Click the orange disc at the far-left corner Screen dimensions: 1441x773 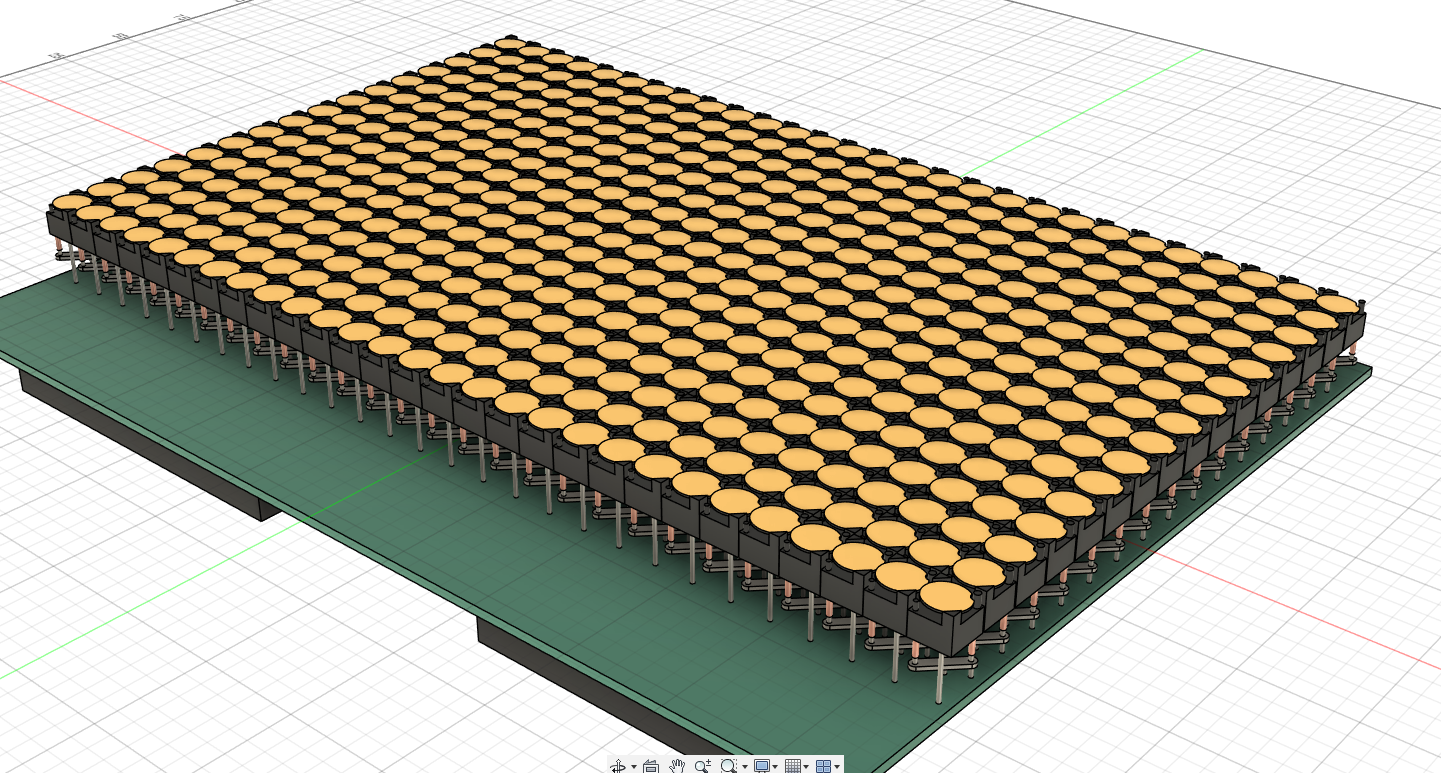click(70, 204)
